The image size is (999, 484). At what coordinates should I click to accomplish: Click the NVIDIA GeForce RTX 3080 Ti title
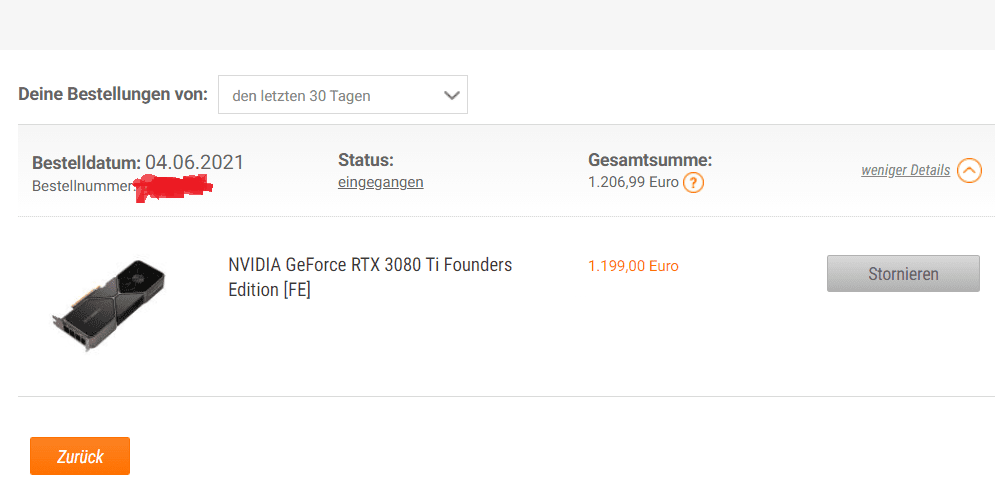pos(370,266)
